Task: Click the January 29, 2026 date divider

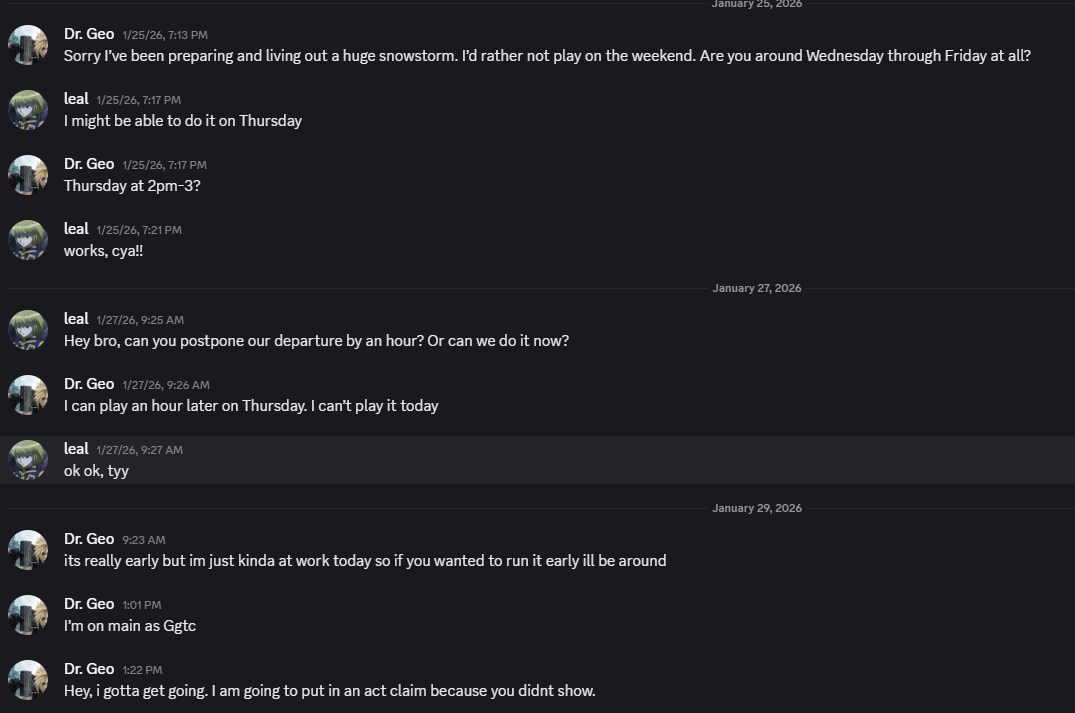Action: point(757,508)
